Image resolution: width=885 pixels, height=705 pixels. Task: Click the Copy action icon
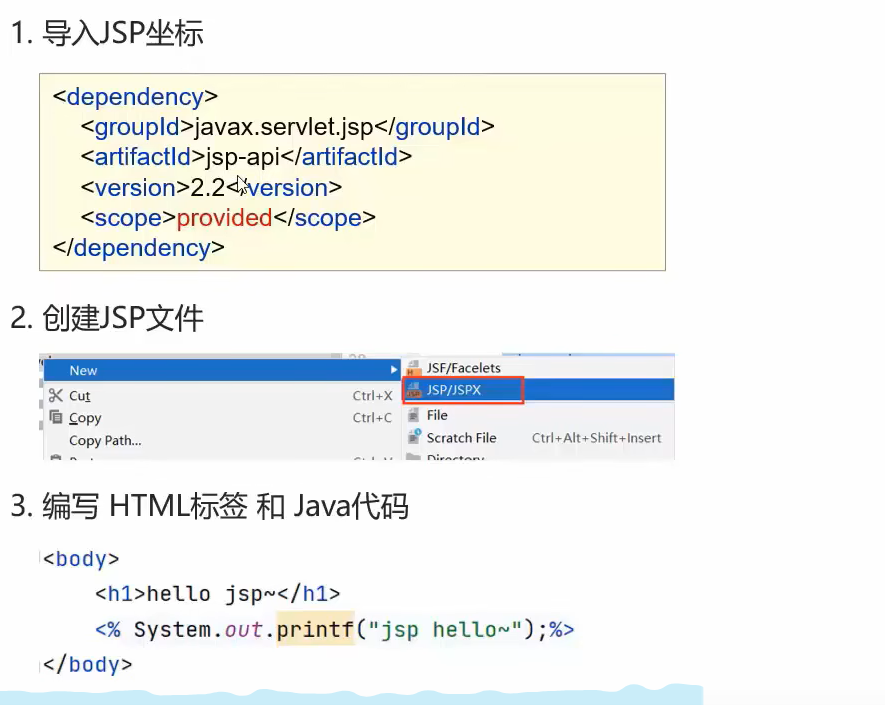coord(56,418)
